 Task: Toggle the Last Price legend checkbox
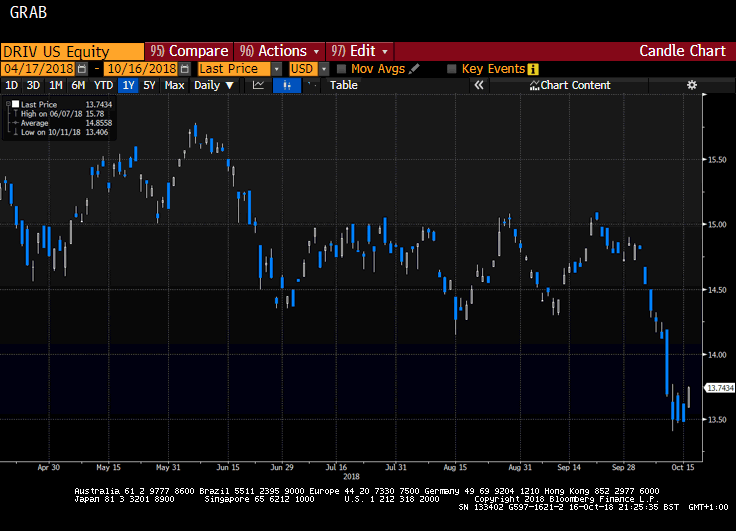(15, 104)
